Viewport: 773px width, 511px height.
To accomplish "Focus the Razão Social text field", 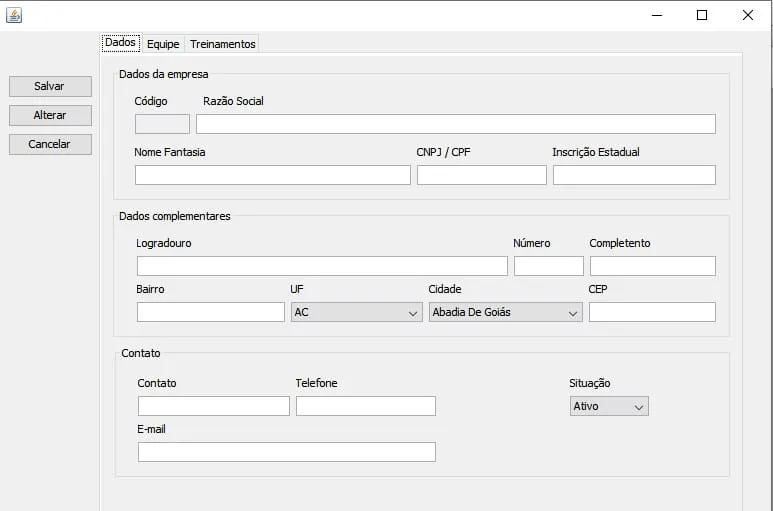I will [x=455, y=124].
